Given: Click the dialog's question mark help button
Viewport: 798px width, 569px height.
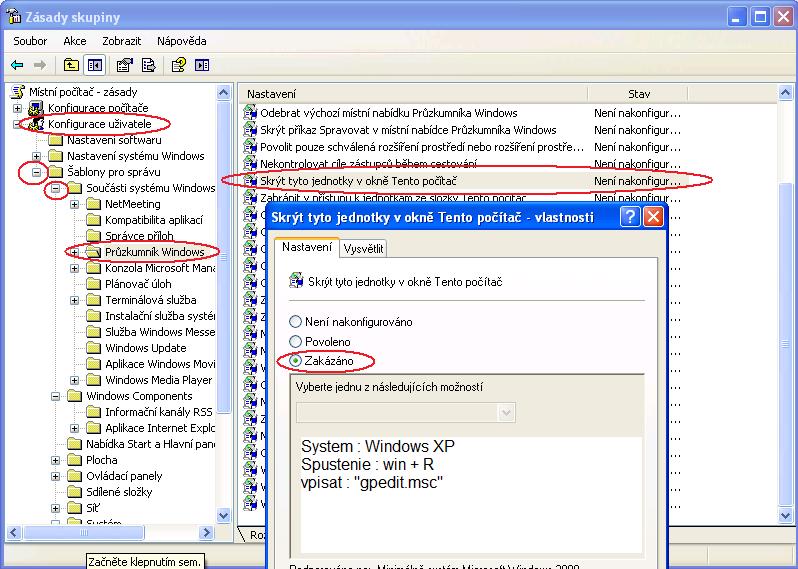Looking at the screenshot, I should pyautogui.click(x=630, y=217).
